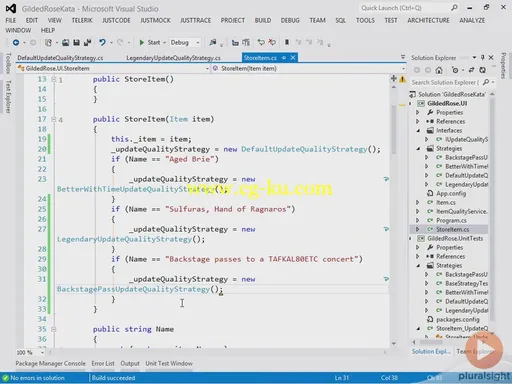
Task: Toggle auto-hide pin for Solution Explorer
Action: click(x=482, y=58)
